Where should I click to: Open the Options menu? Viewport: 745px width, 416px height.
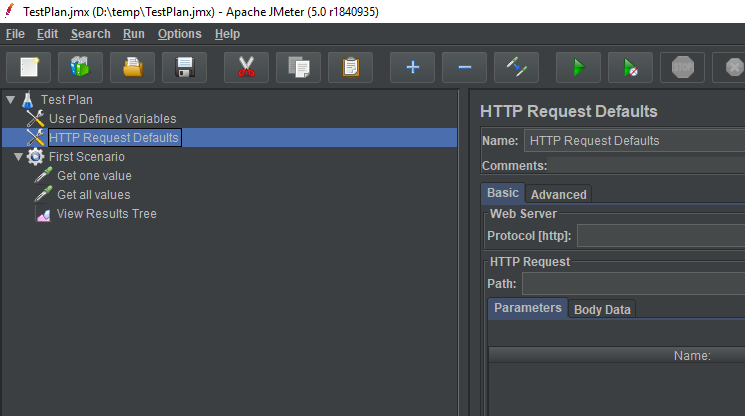(x=180, y=34)
